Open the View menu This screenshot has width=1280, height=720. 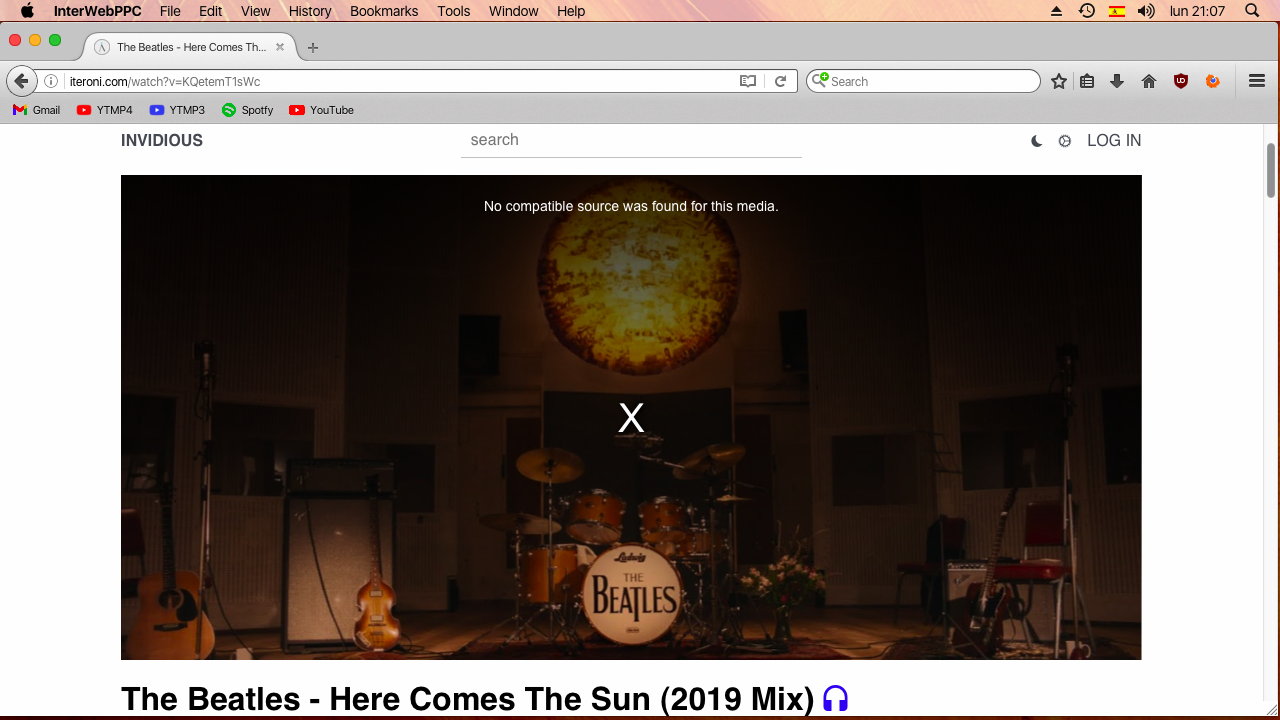(256, 11)
